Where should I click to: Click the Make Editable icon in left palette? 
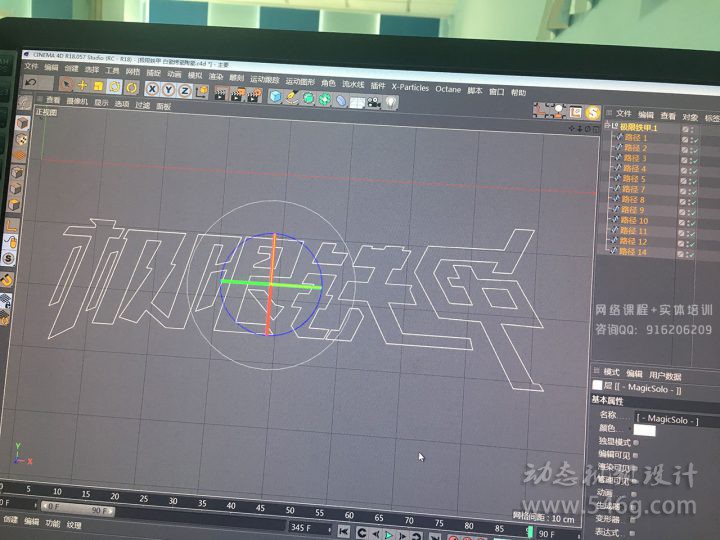25,103
